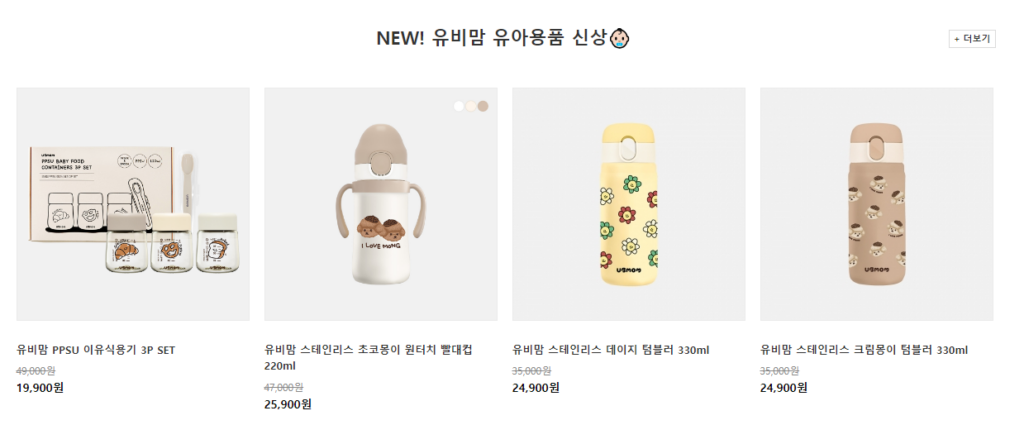Choose the cream color swatch
The width and height of the screenshot is (1024, 425).
(471, 106)
